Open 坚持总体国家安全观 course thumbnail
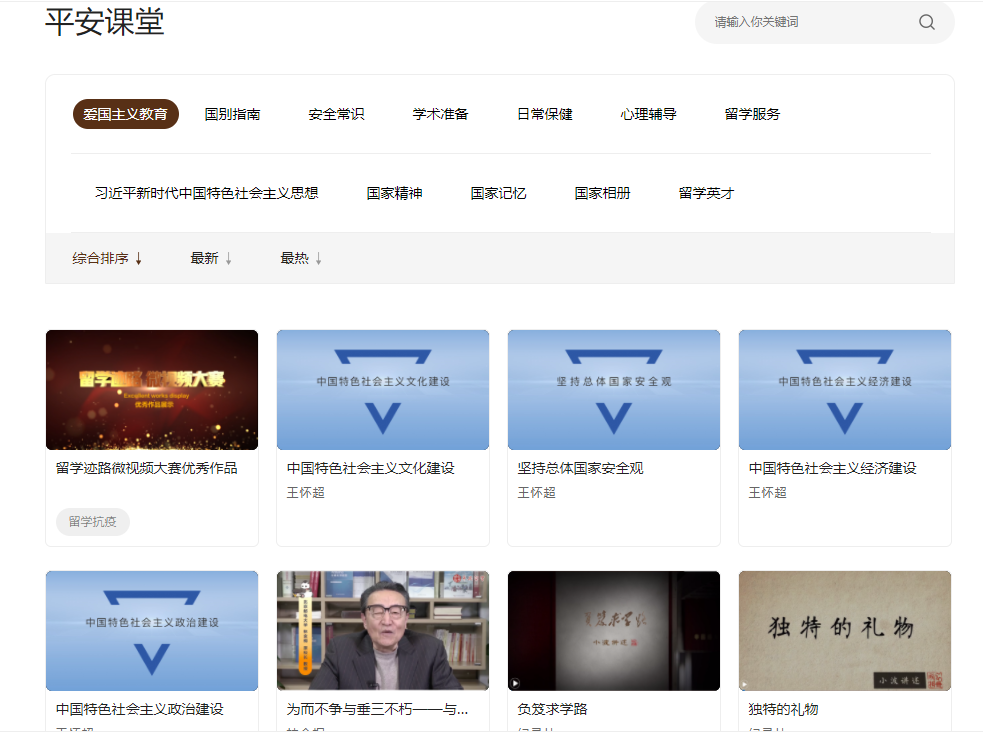983x734 pixels. (614, 390)
